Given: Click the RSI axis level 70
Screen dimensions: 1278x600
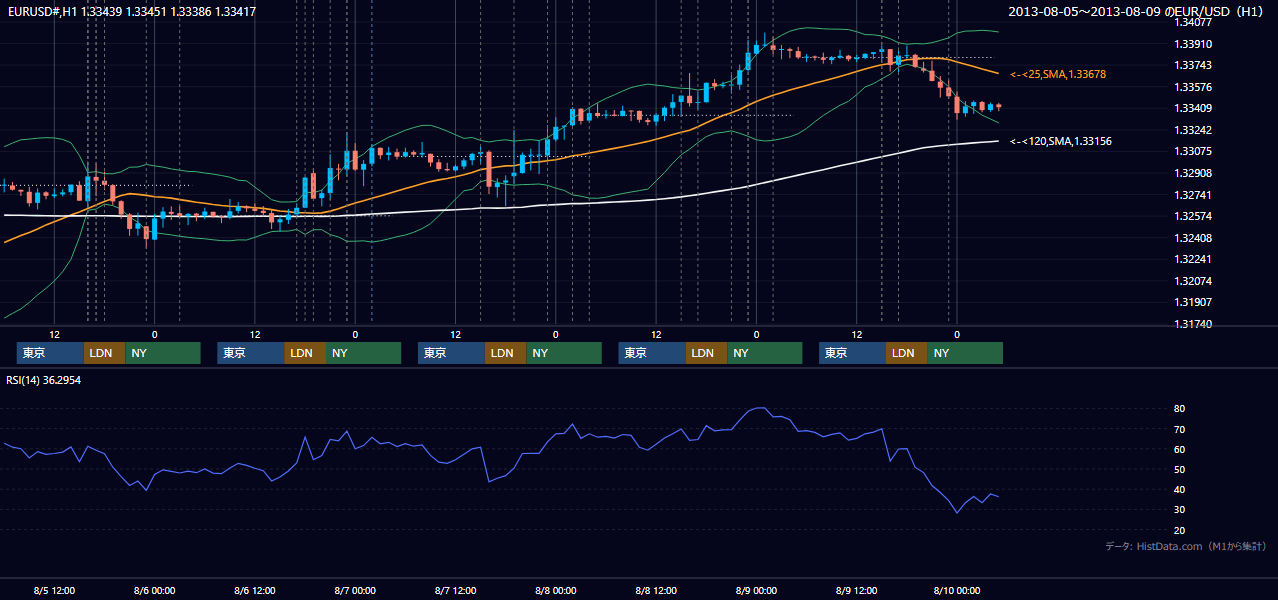Looking at the screenshot, I should pyautogui.click(x=1179, y=429).
